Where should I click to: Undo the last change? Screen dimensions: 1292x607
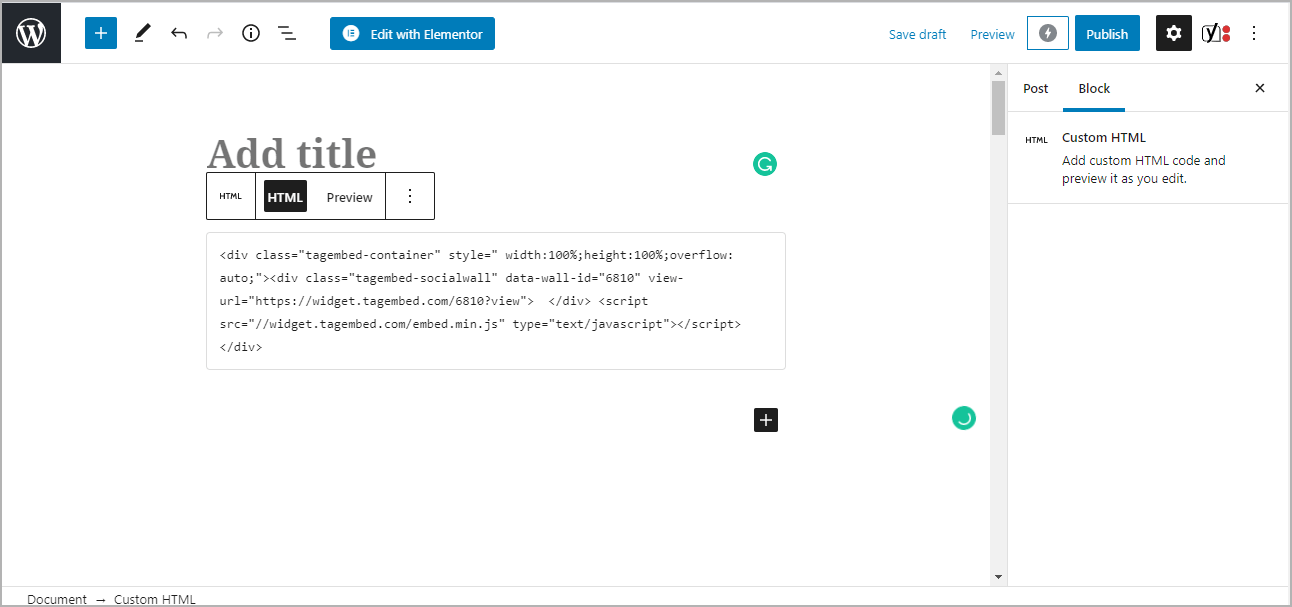pos(179,33)
